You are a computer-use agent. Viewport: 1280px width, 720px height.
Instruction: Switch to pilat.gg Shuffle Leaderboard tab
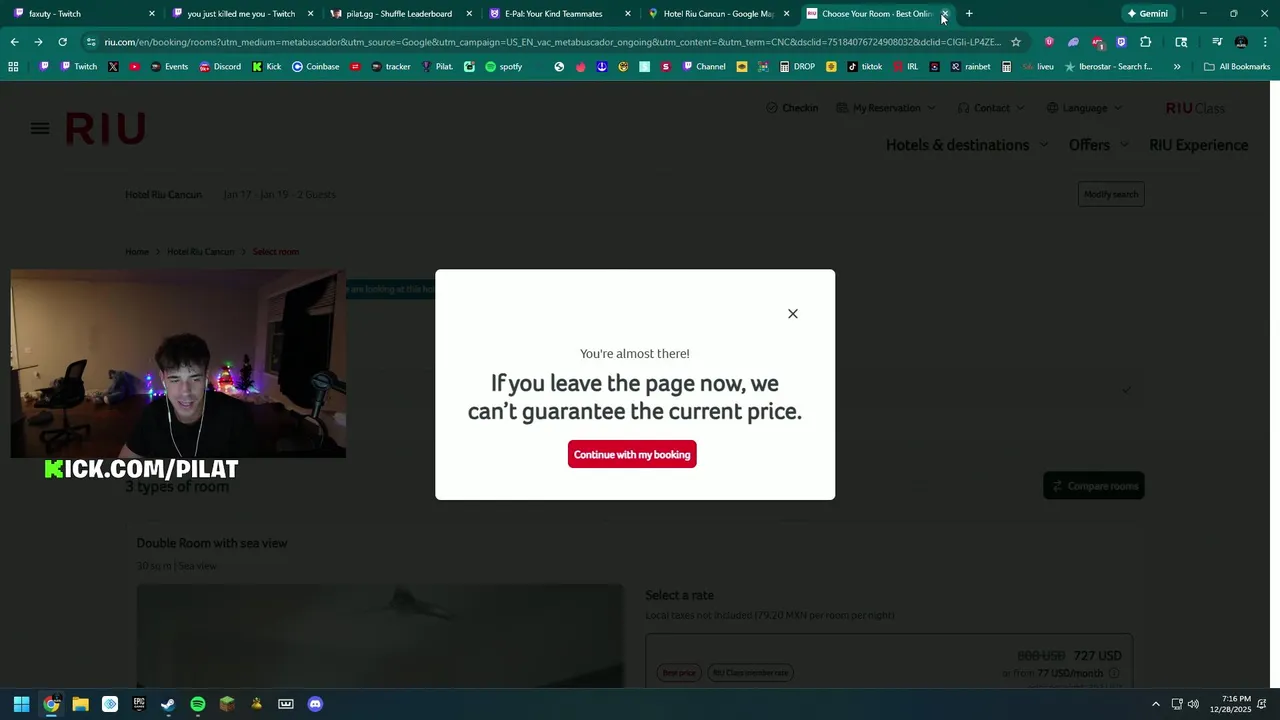coord(401,14)
